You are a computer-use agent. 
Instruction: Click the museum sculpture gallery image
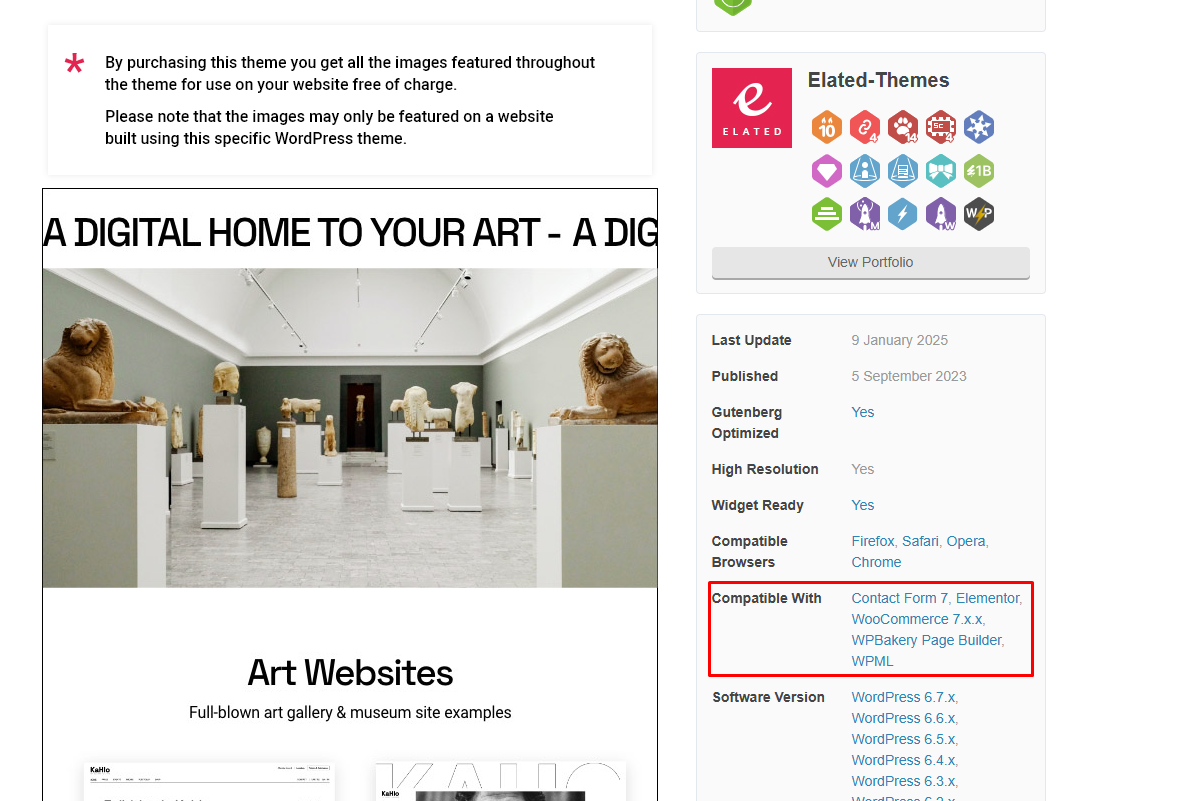coord(350,428)
